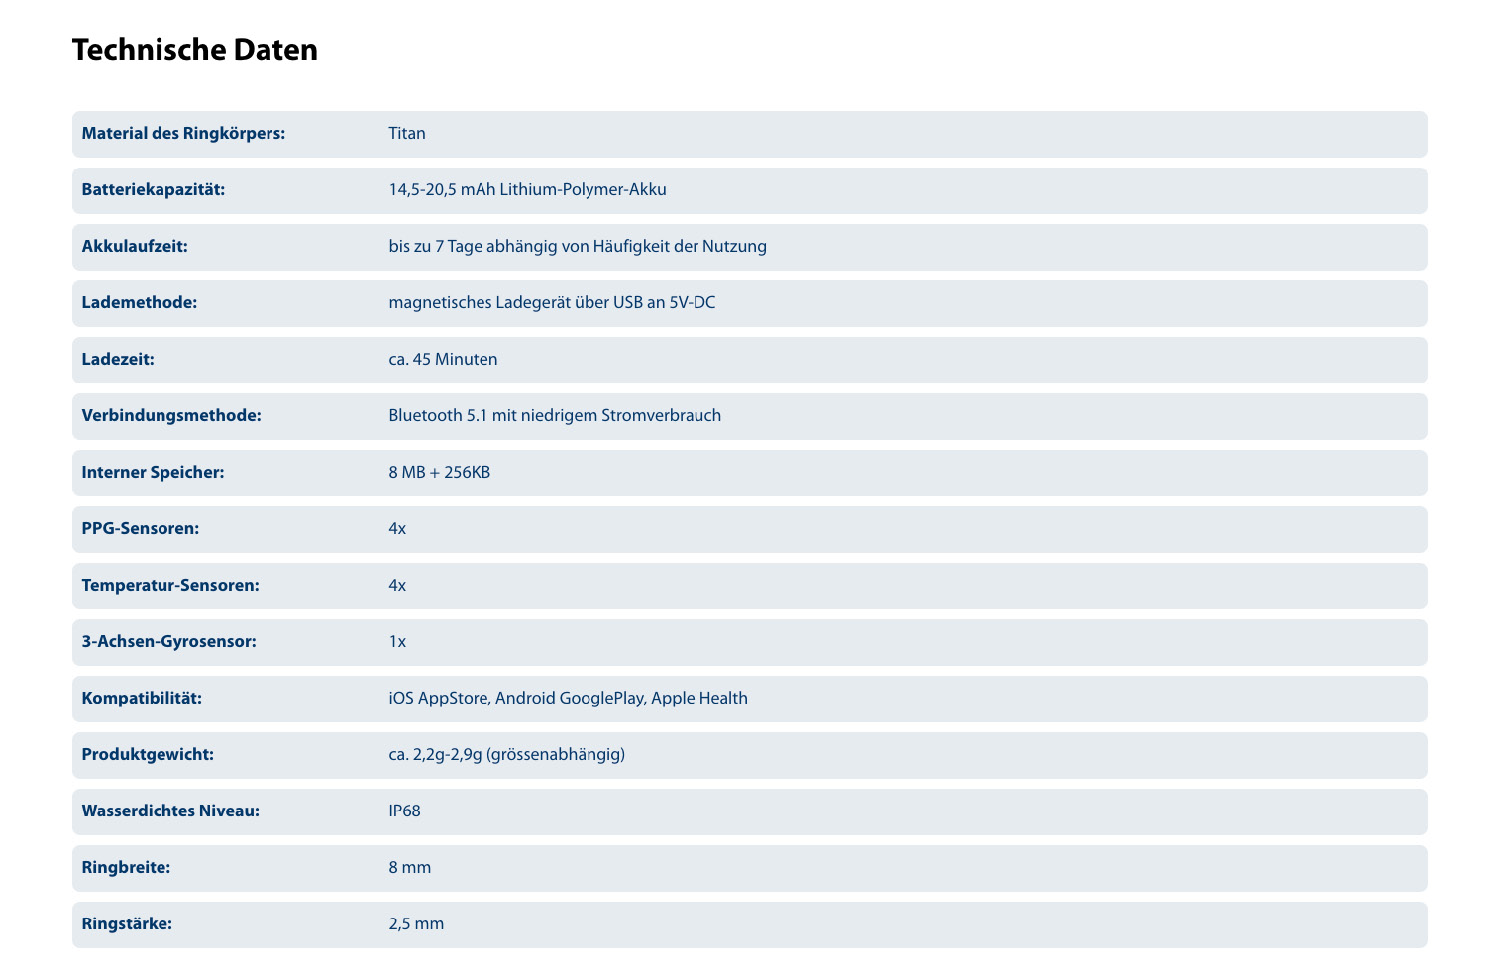Click the Temperatur-Sensoren label
This screenshot has height=980, width=1500.
coord(170,586)
